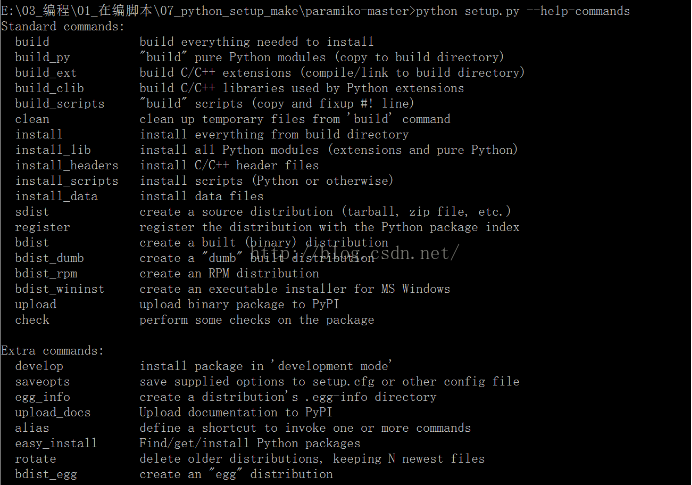
Task: Click the 'register' command entry
Action: (42, 227)
